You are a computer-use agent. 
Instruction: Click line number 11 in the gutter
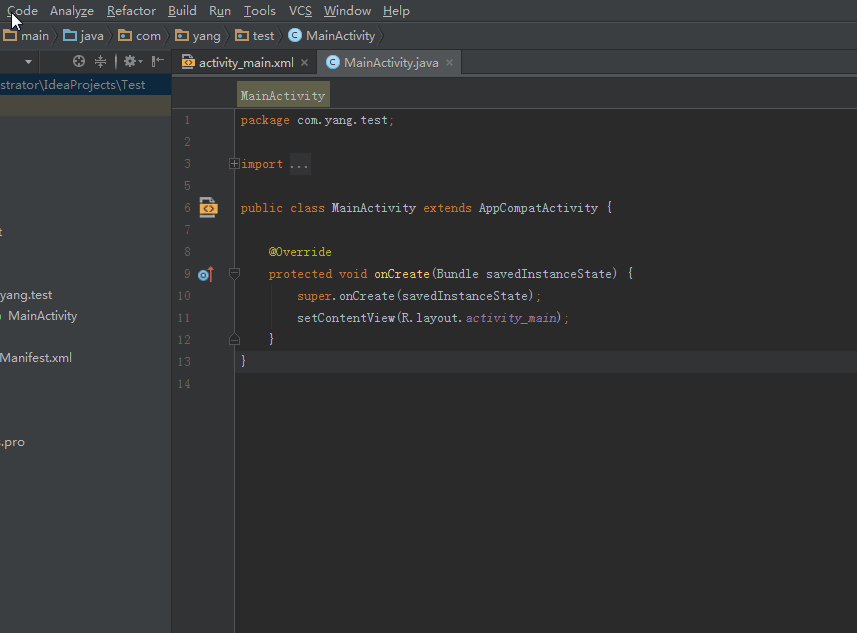184,317
